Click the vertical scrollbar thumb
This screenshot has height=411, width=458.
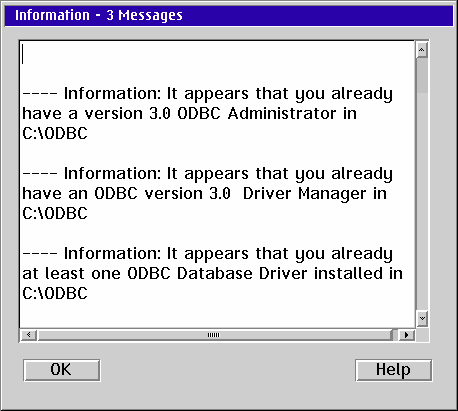[422, 75]
